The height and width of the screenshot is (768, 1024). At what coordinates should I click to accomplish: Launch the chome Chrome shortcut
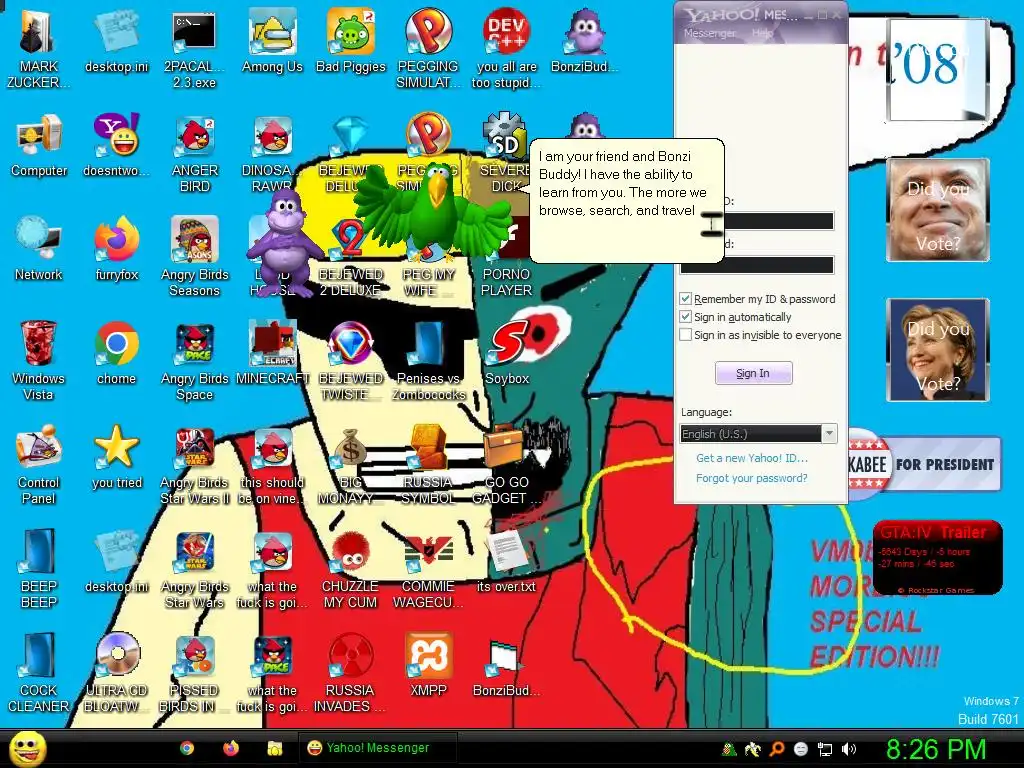116,353
